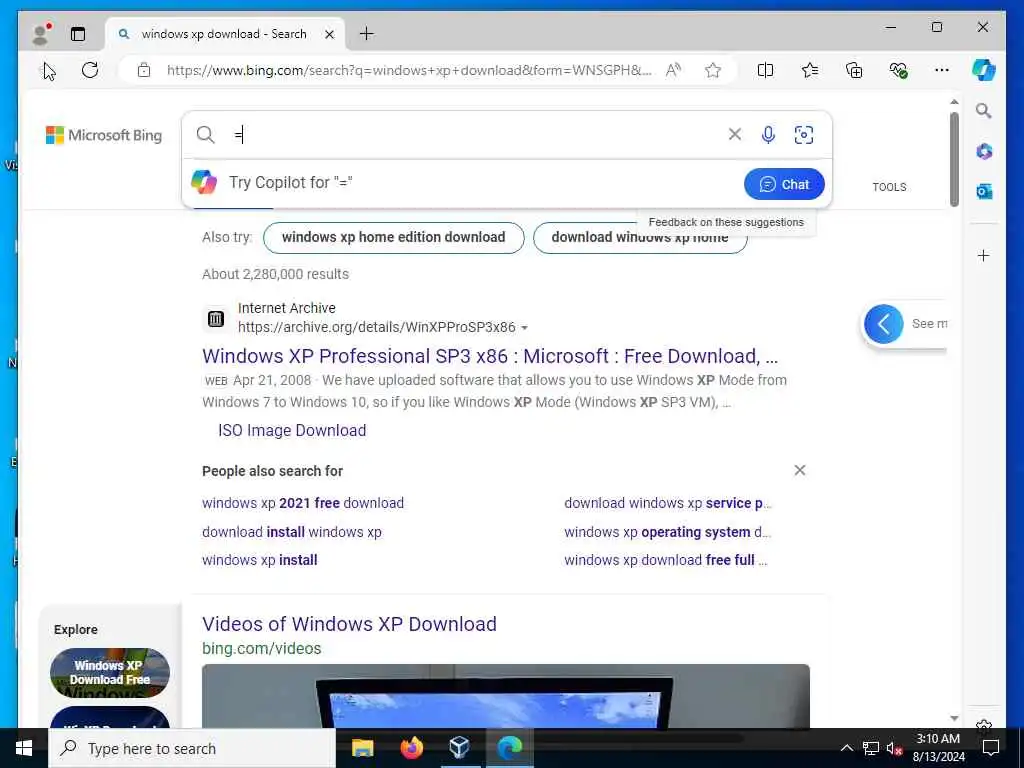
Task: Play the Windows XP video thumbnail
Action: pyautogui.click(x=505, y=696)
